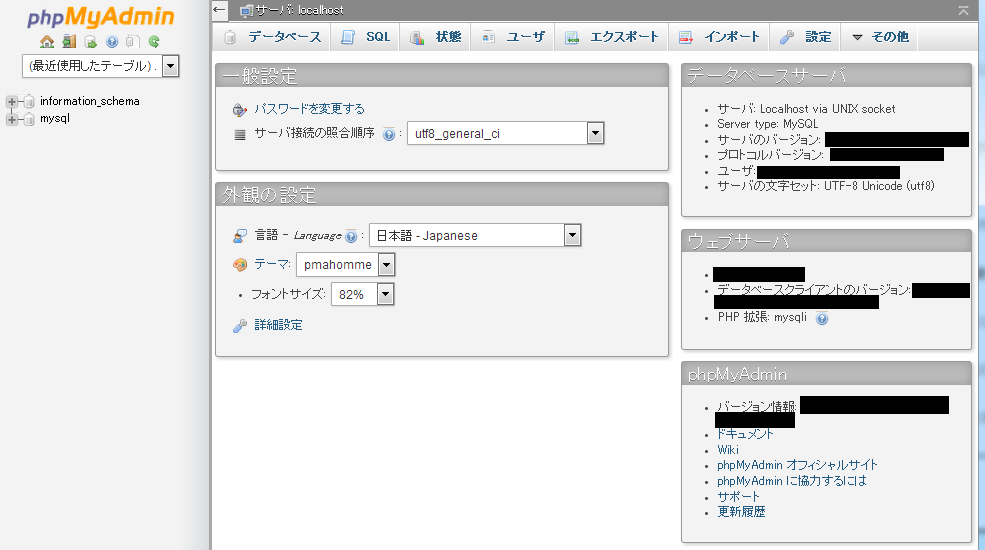985x550 pixels.
Task: Click the export icon in the エクスポート tab
Action: [x=572, y=38]
